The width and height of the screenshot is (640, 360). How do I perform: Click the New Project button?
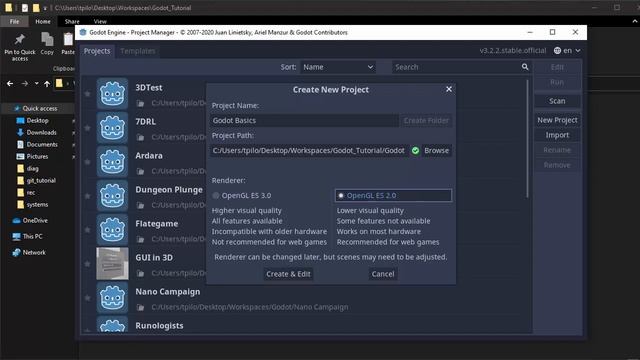(x=557, y=120)
